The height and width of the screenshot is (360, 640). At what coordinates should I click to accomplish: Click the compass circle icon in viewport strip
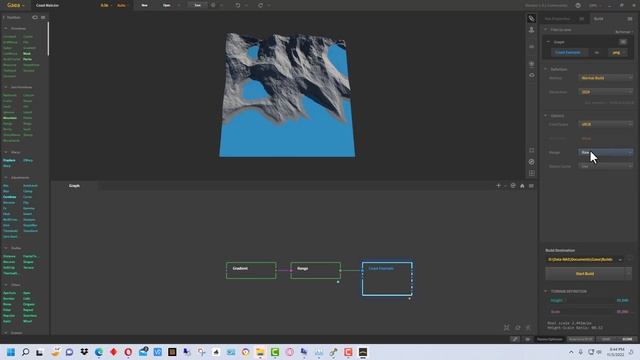point(531,162)
